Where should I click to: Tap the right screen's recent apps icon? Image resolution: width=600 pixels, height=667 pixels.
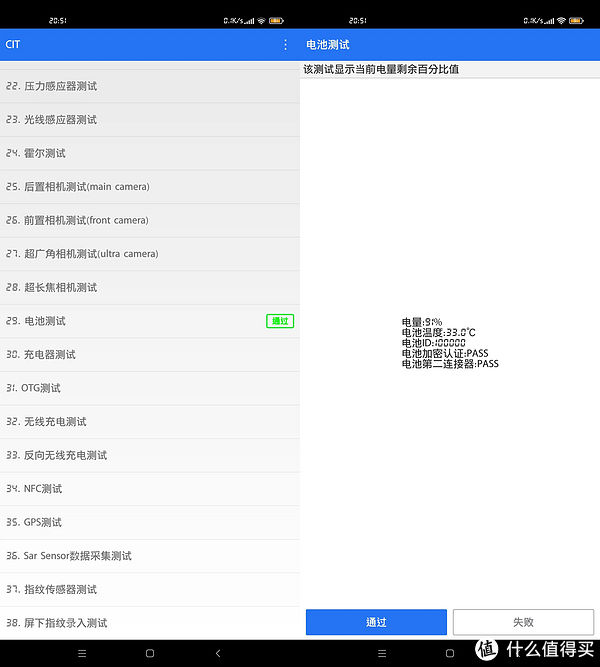tap(382, 653)
